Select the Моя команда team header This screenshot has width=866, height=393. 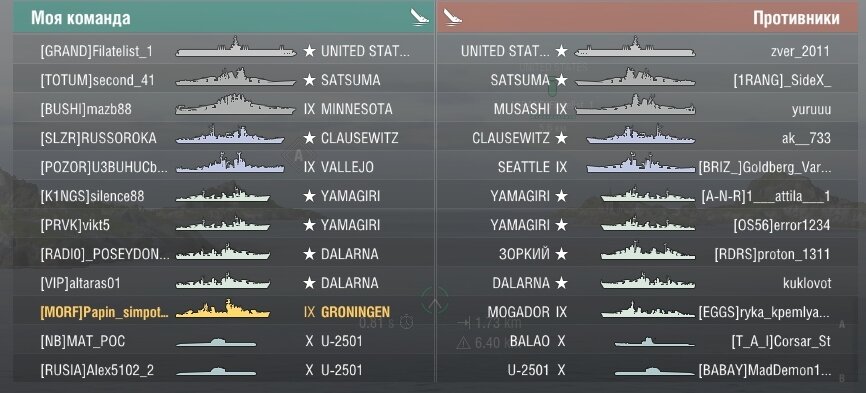point(224,17)
